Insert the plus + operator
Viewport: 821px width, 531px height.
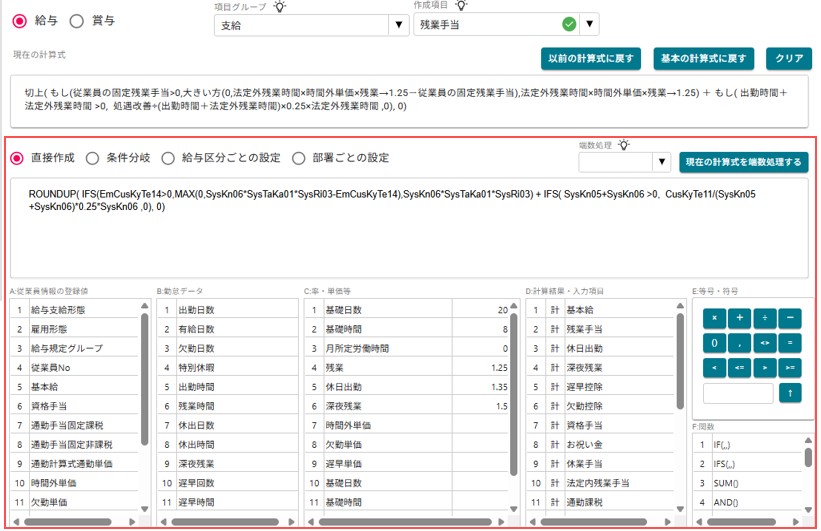click(739, 318)
